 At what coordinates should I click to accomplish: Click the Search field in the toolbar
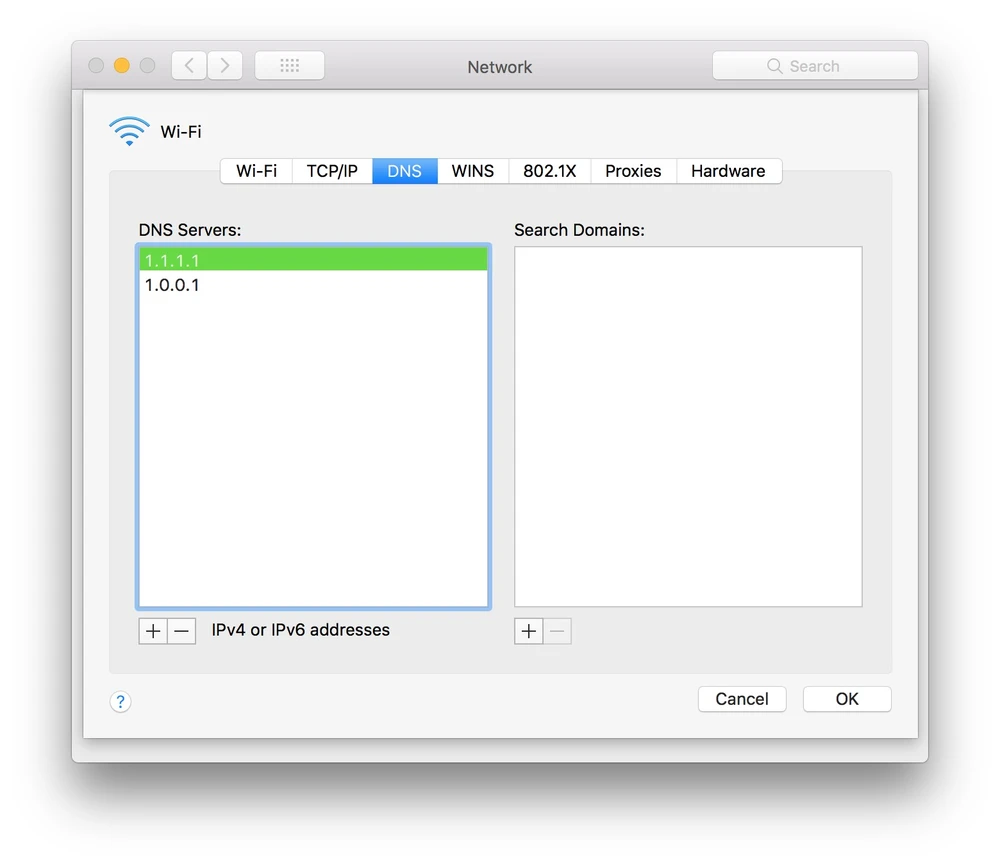[815, 66]
